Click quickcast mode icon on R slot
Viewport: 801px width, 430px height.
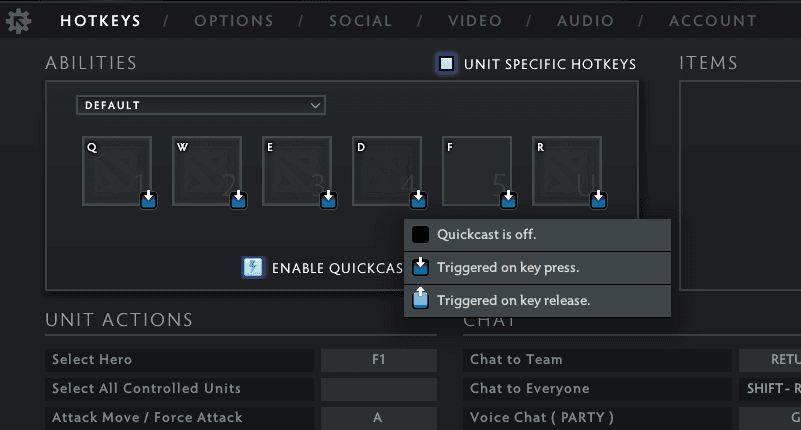point(598,200)
